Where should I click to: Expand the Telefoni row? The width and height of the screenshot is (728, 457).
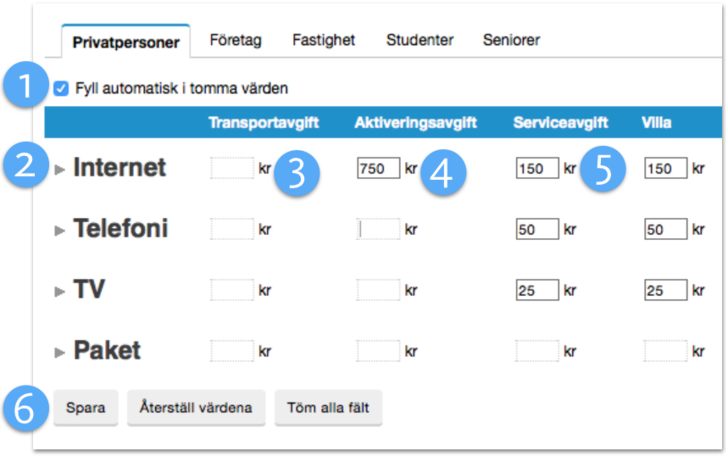pos(61,231)
